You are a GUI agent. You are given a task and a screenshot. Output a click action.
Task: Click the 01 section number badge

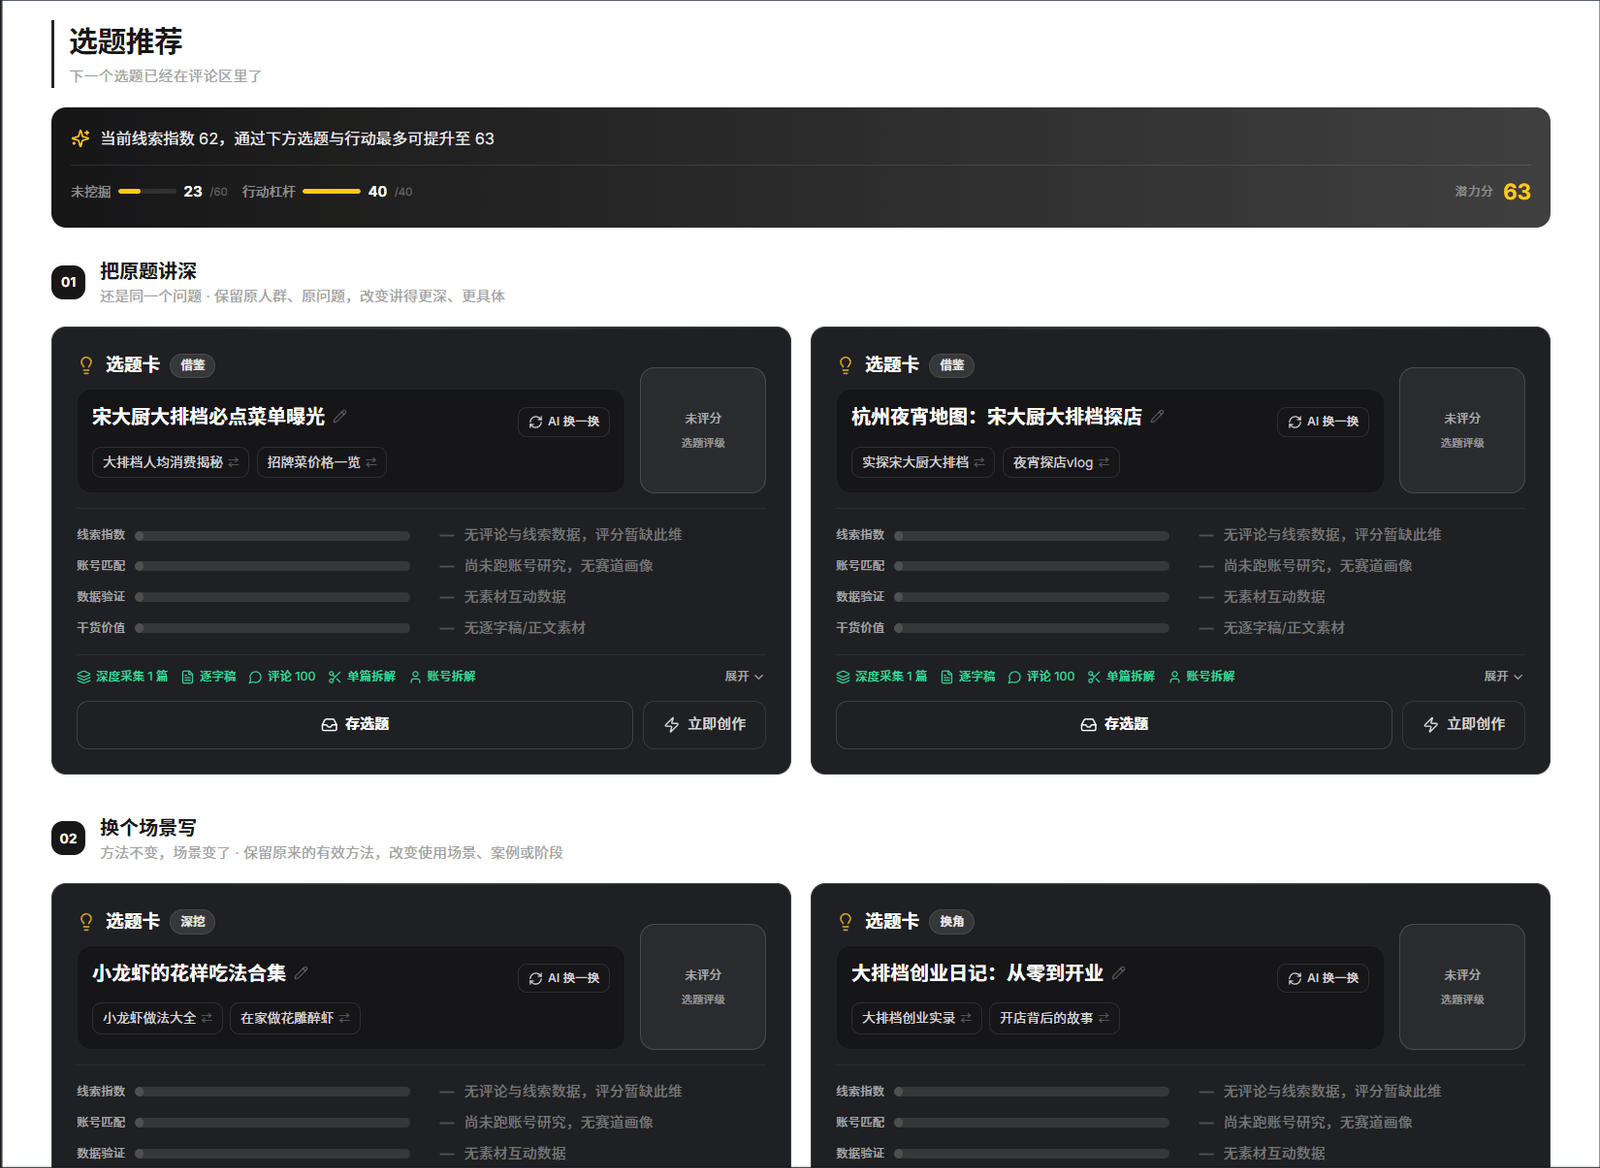coord(68,282)
